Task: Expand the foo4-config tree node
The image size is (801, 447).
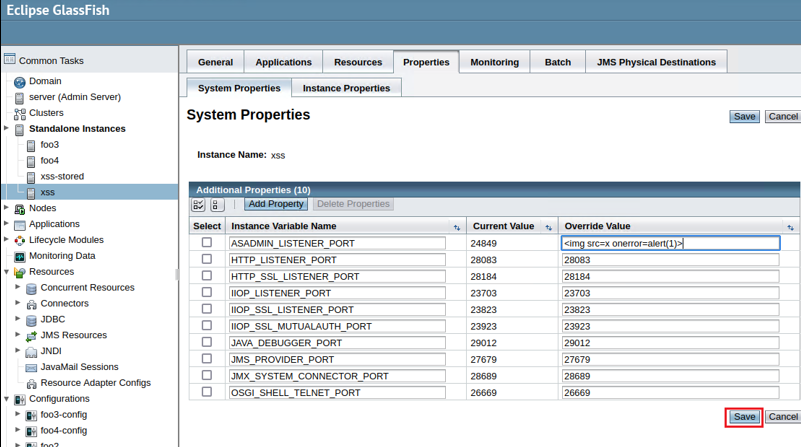Action: (x=18, y=430)
